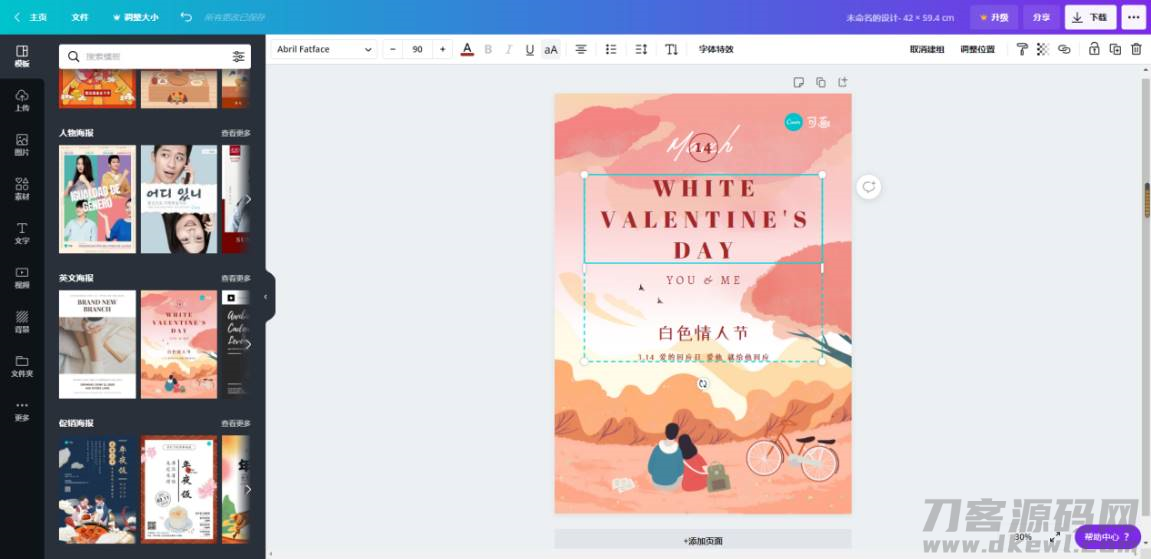Delete the selected element with trash icon

click(1136, 49)
